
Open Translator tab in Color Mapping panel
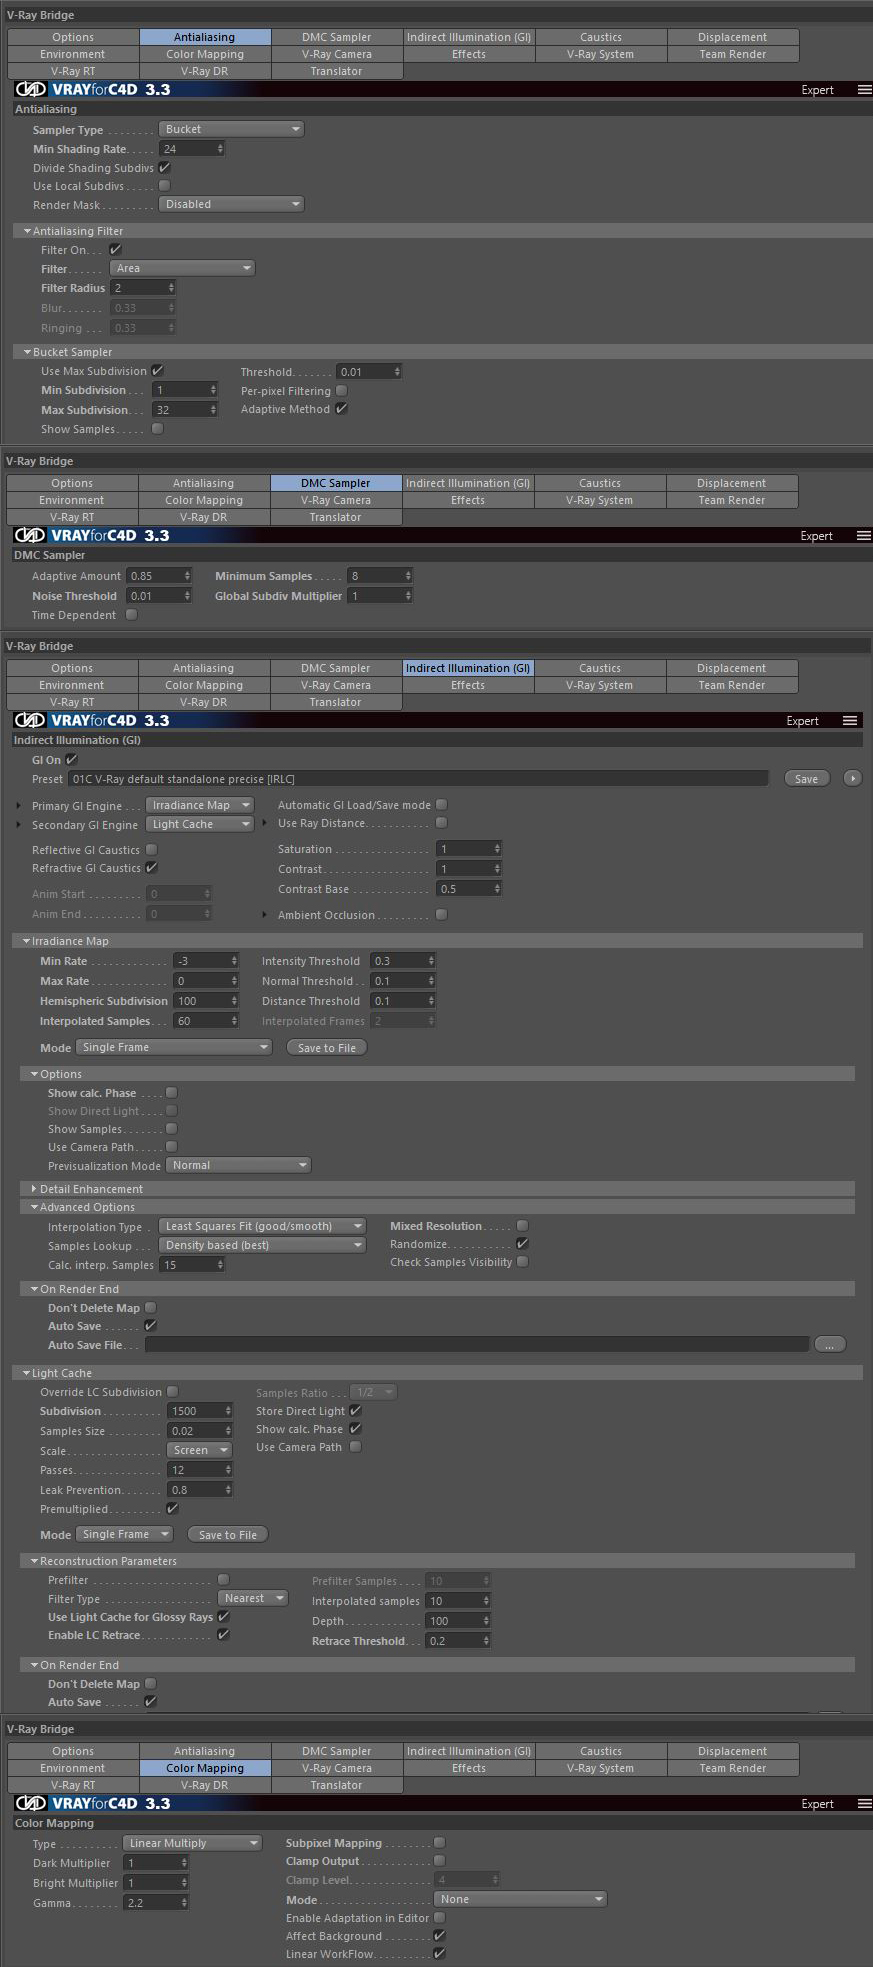tap(336, 1785)
